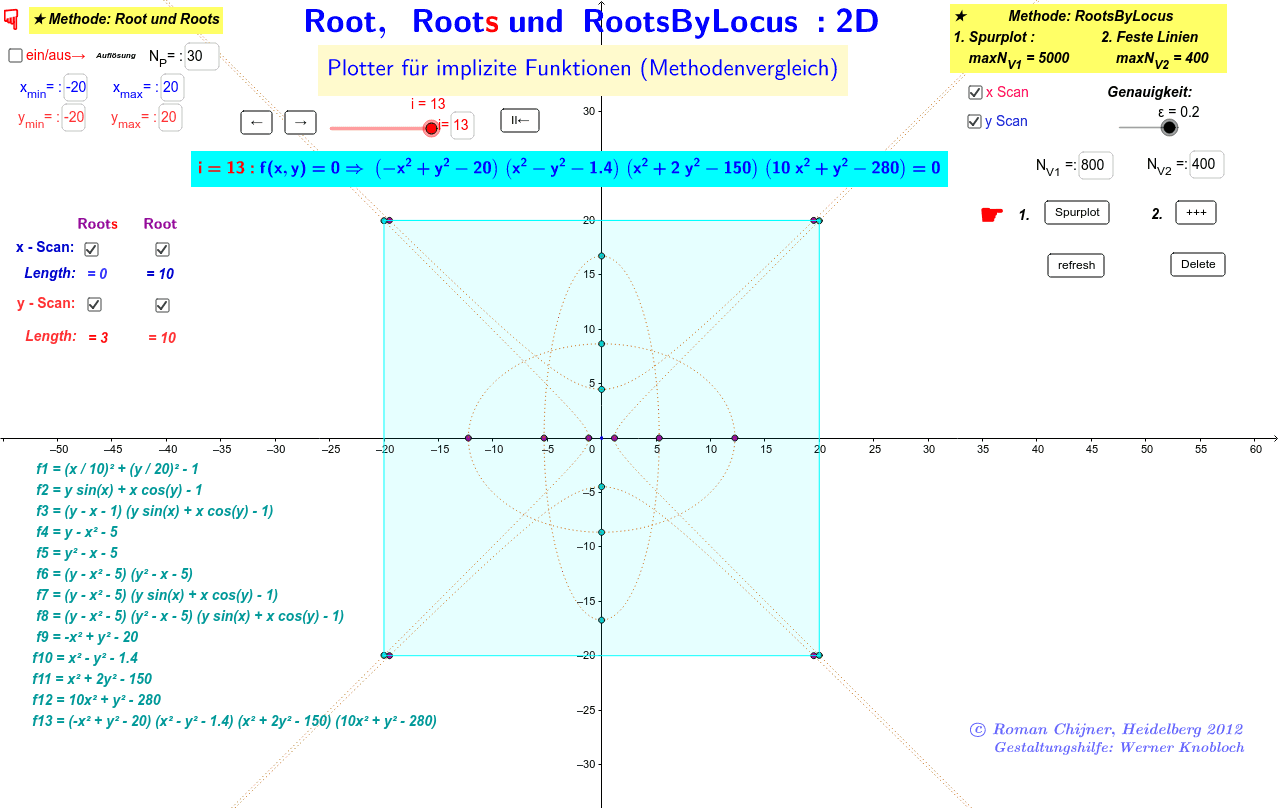Click the teal point at y = 17 on the y-axis
The image size is (1280, 810).
coord(601,256)
